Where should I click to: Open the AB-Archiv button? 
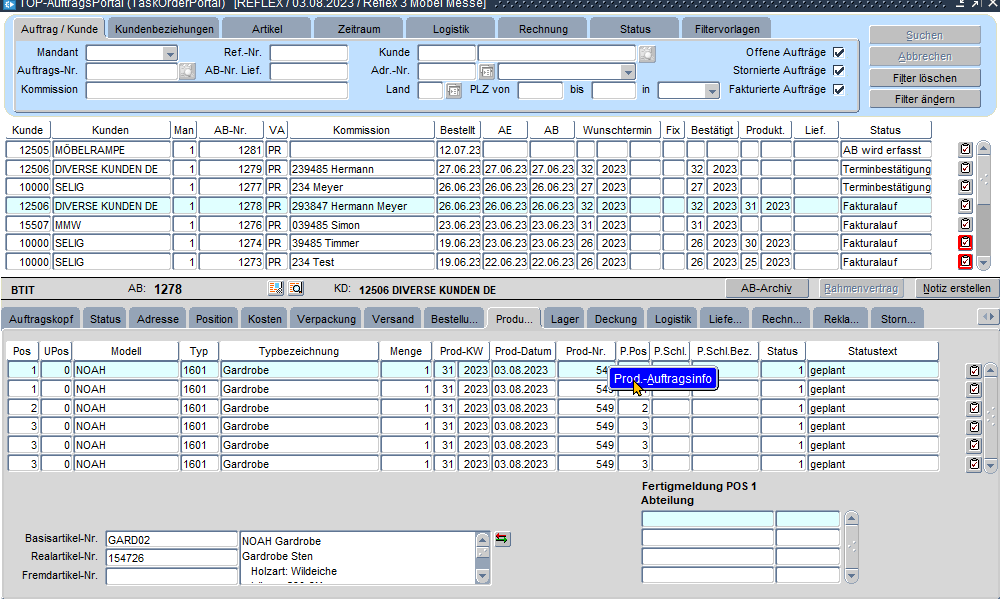(766, 289)
